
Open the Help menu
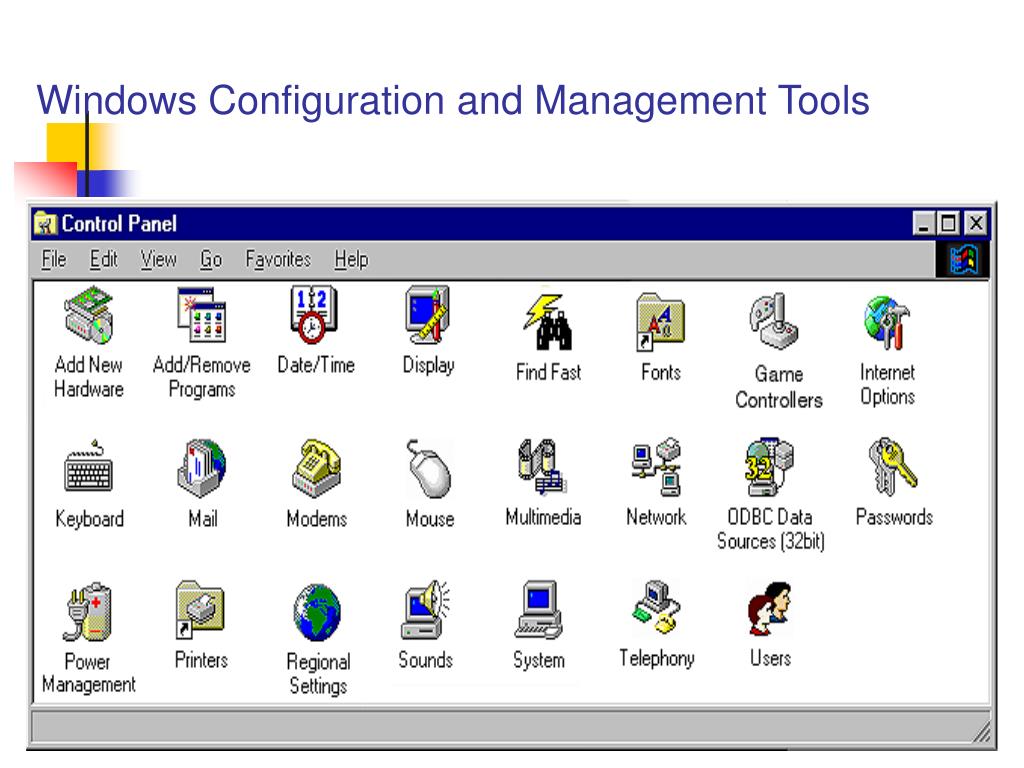click(351, 259)
